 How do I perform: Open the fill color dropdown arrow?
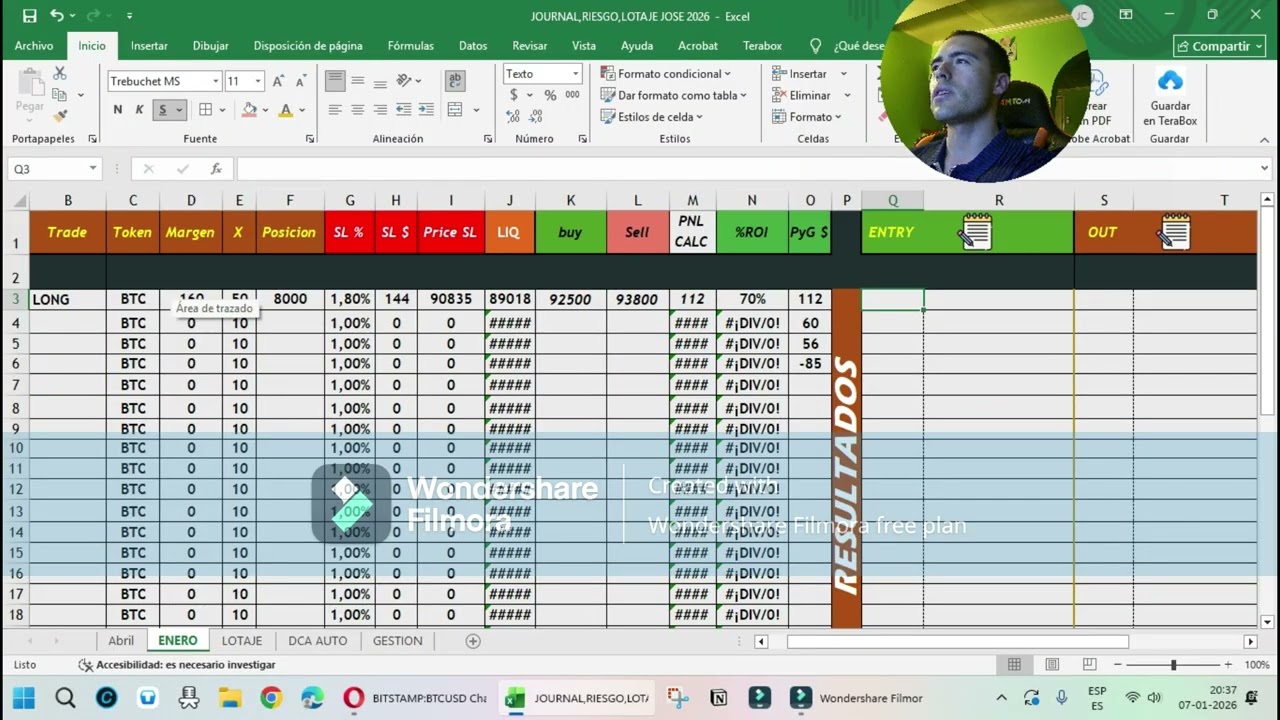266,110
